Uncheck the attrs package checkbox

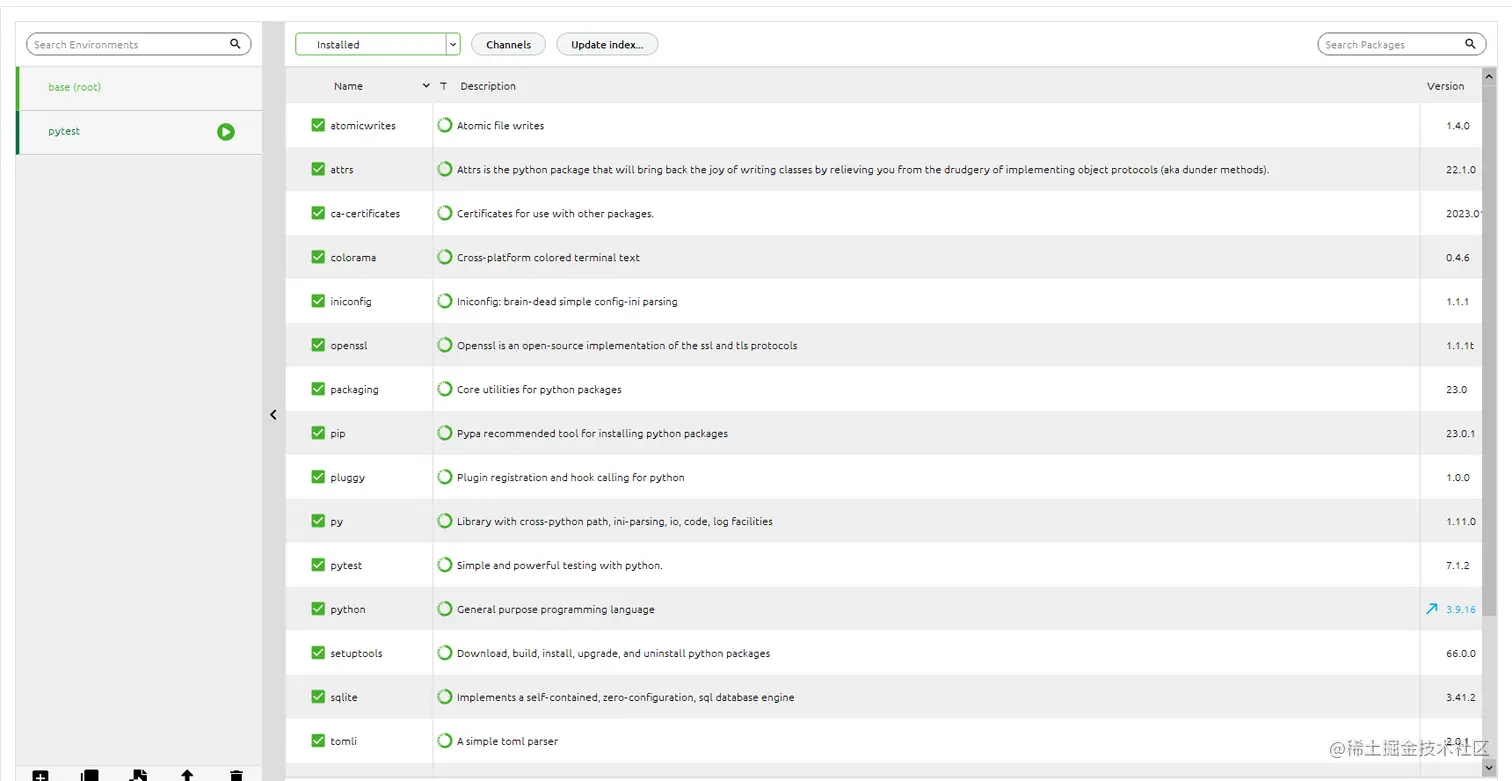pos(318,169)
